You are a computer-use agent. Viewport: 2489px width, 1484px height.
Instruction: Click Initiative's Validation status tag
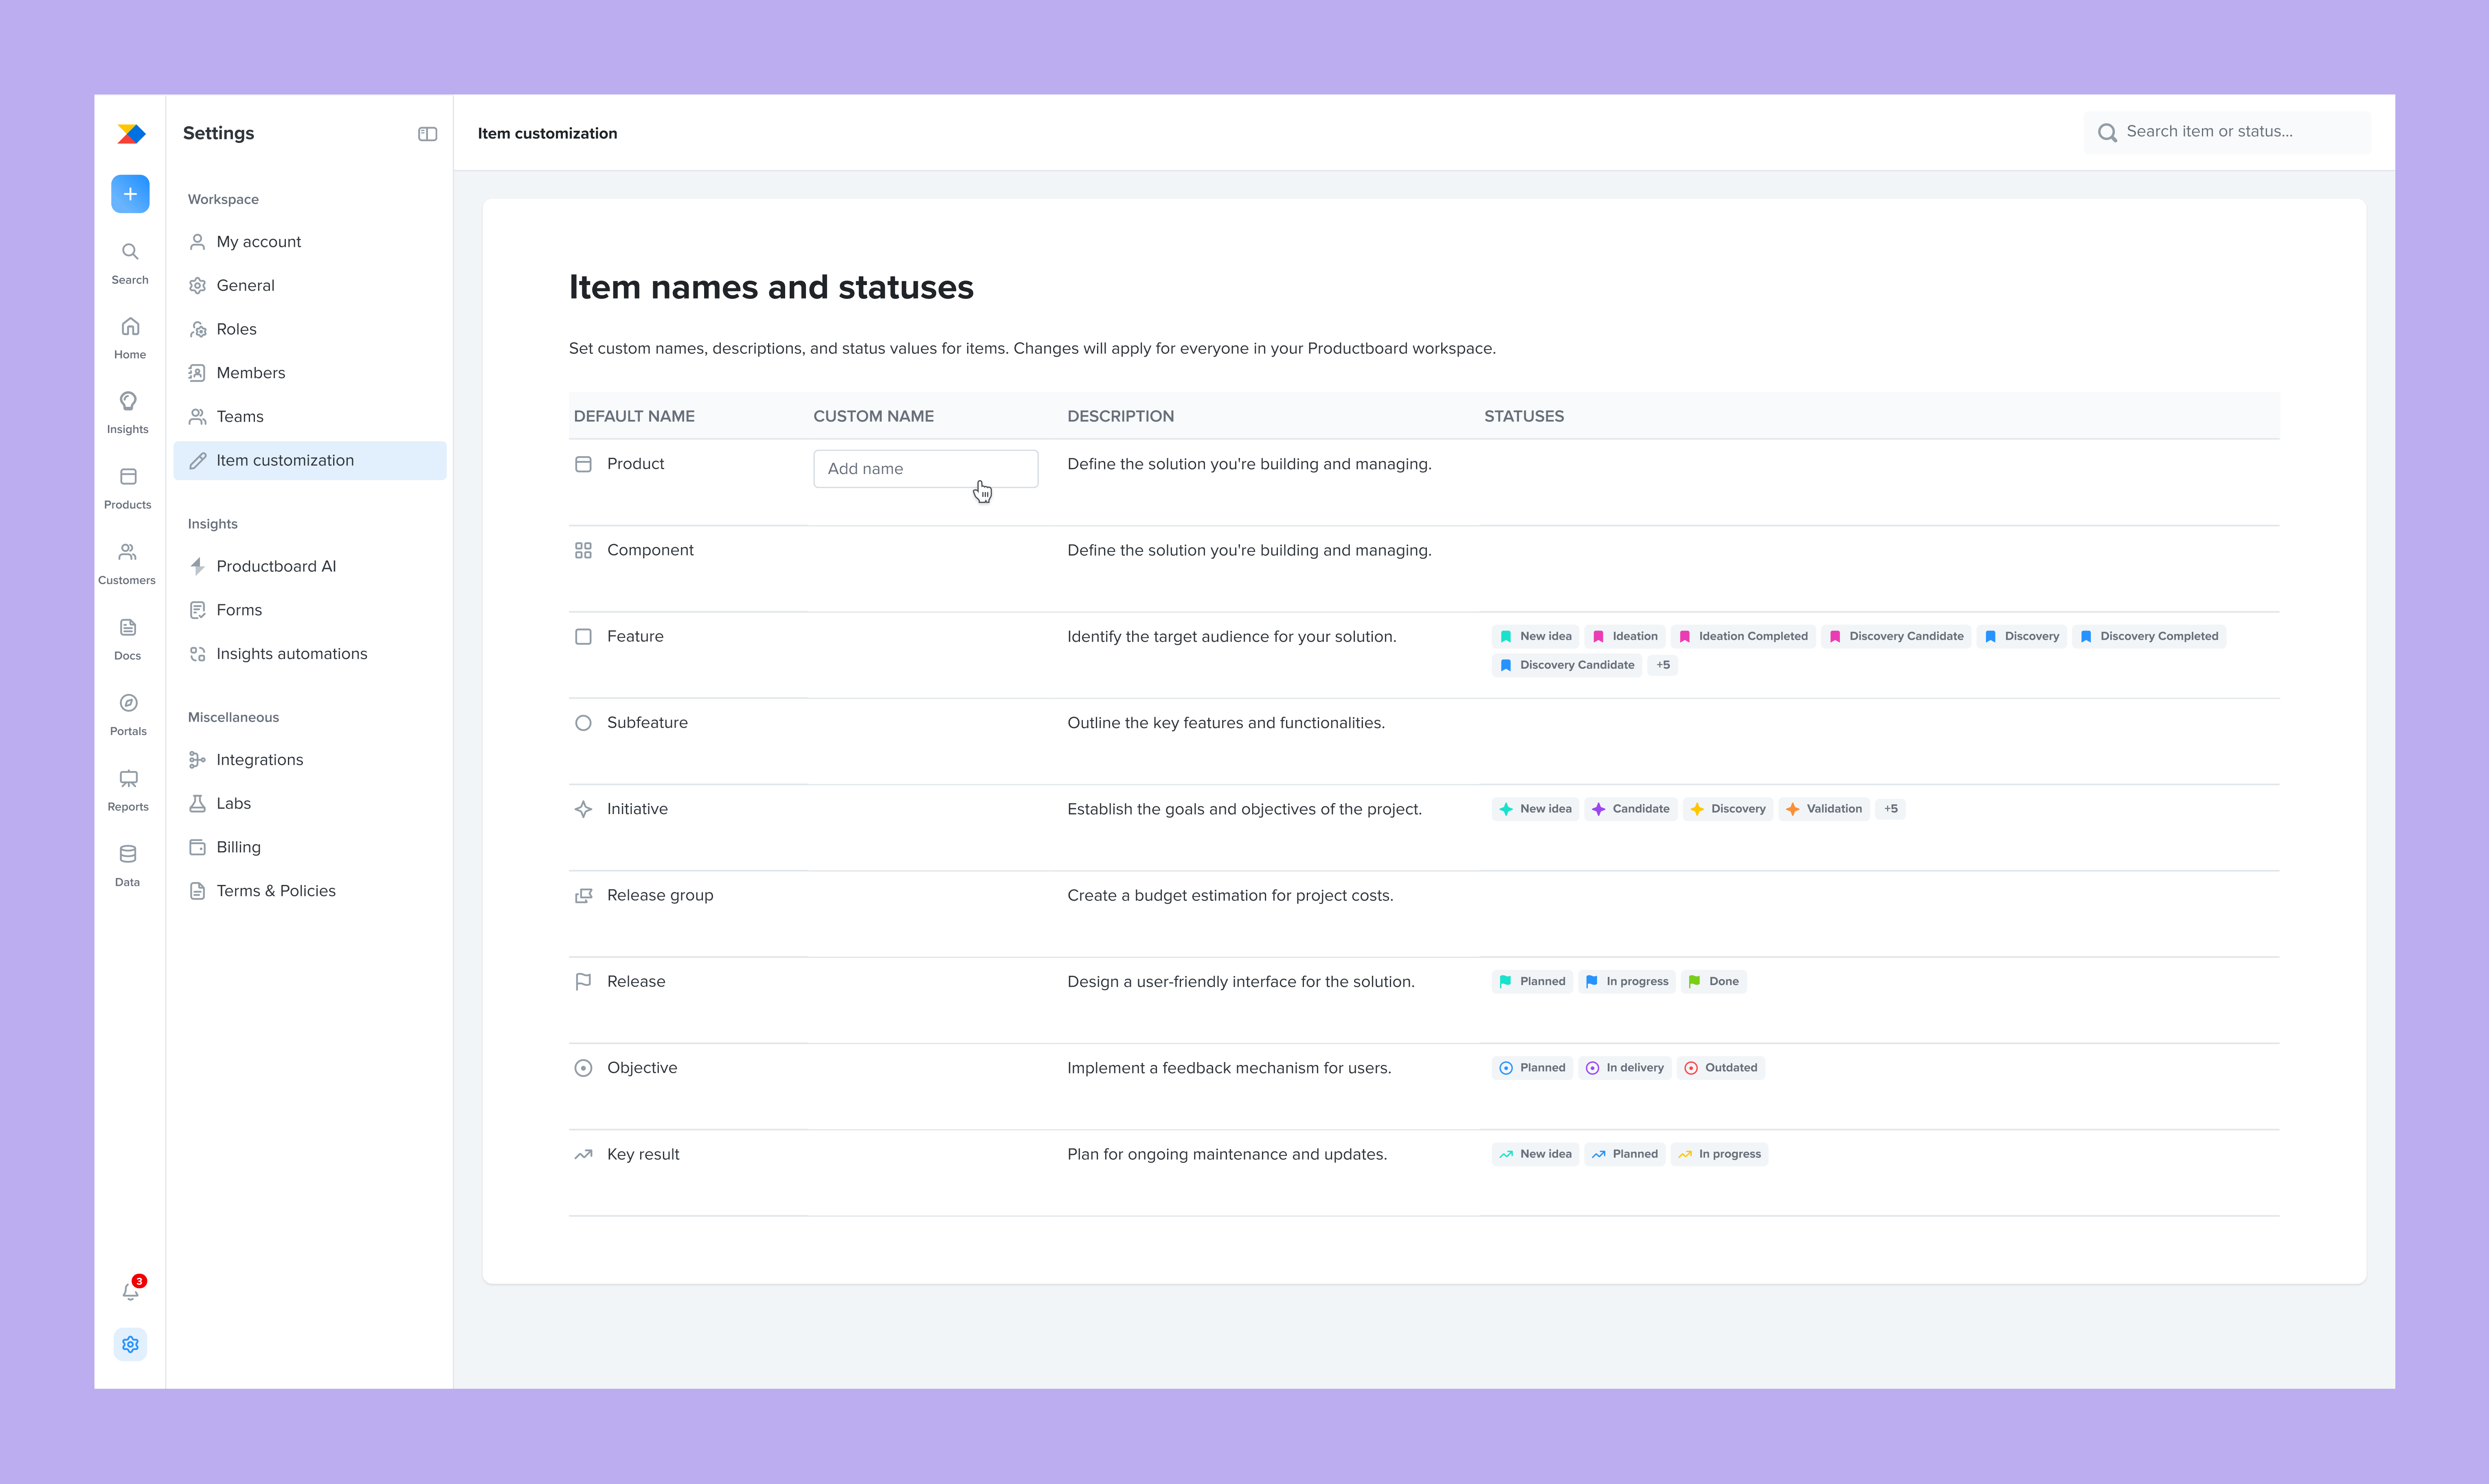[x=1824, y=809]
